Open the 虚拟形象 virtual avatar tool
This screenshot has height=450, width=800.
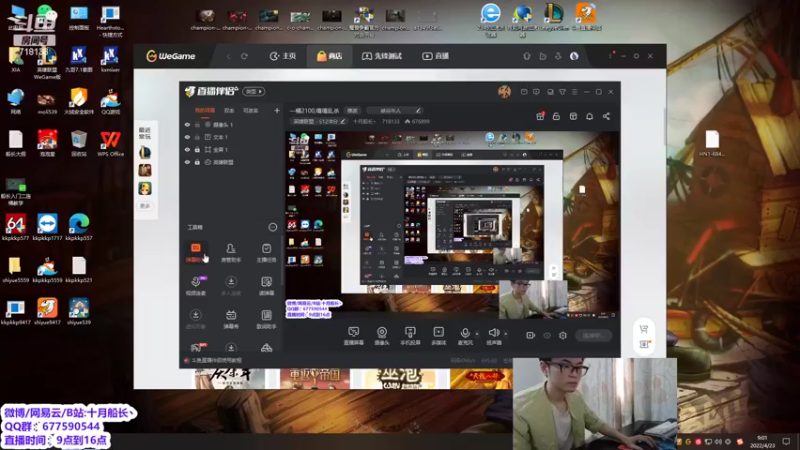coord(195,319)
